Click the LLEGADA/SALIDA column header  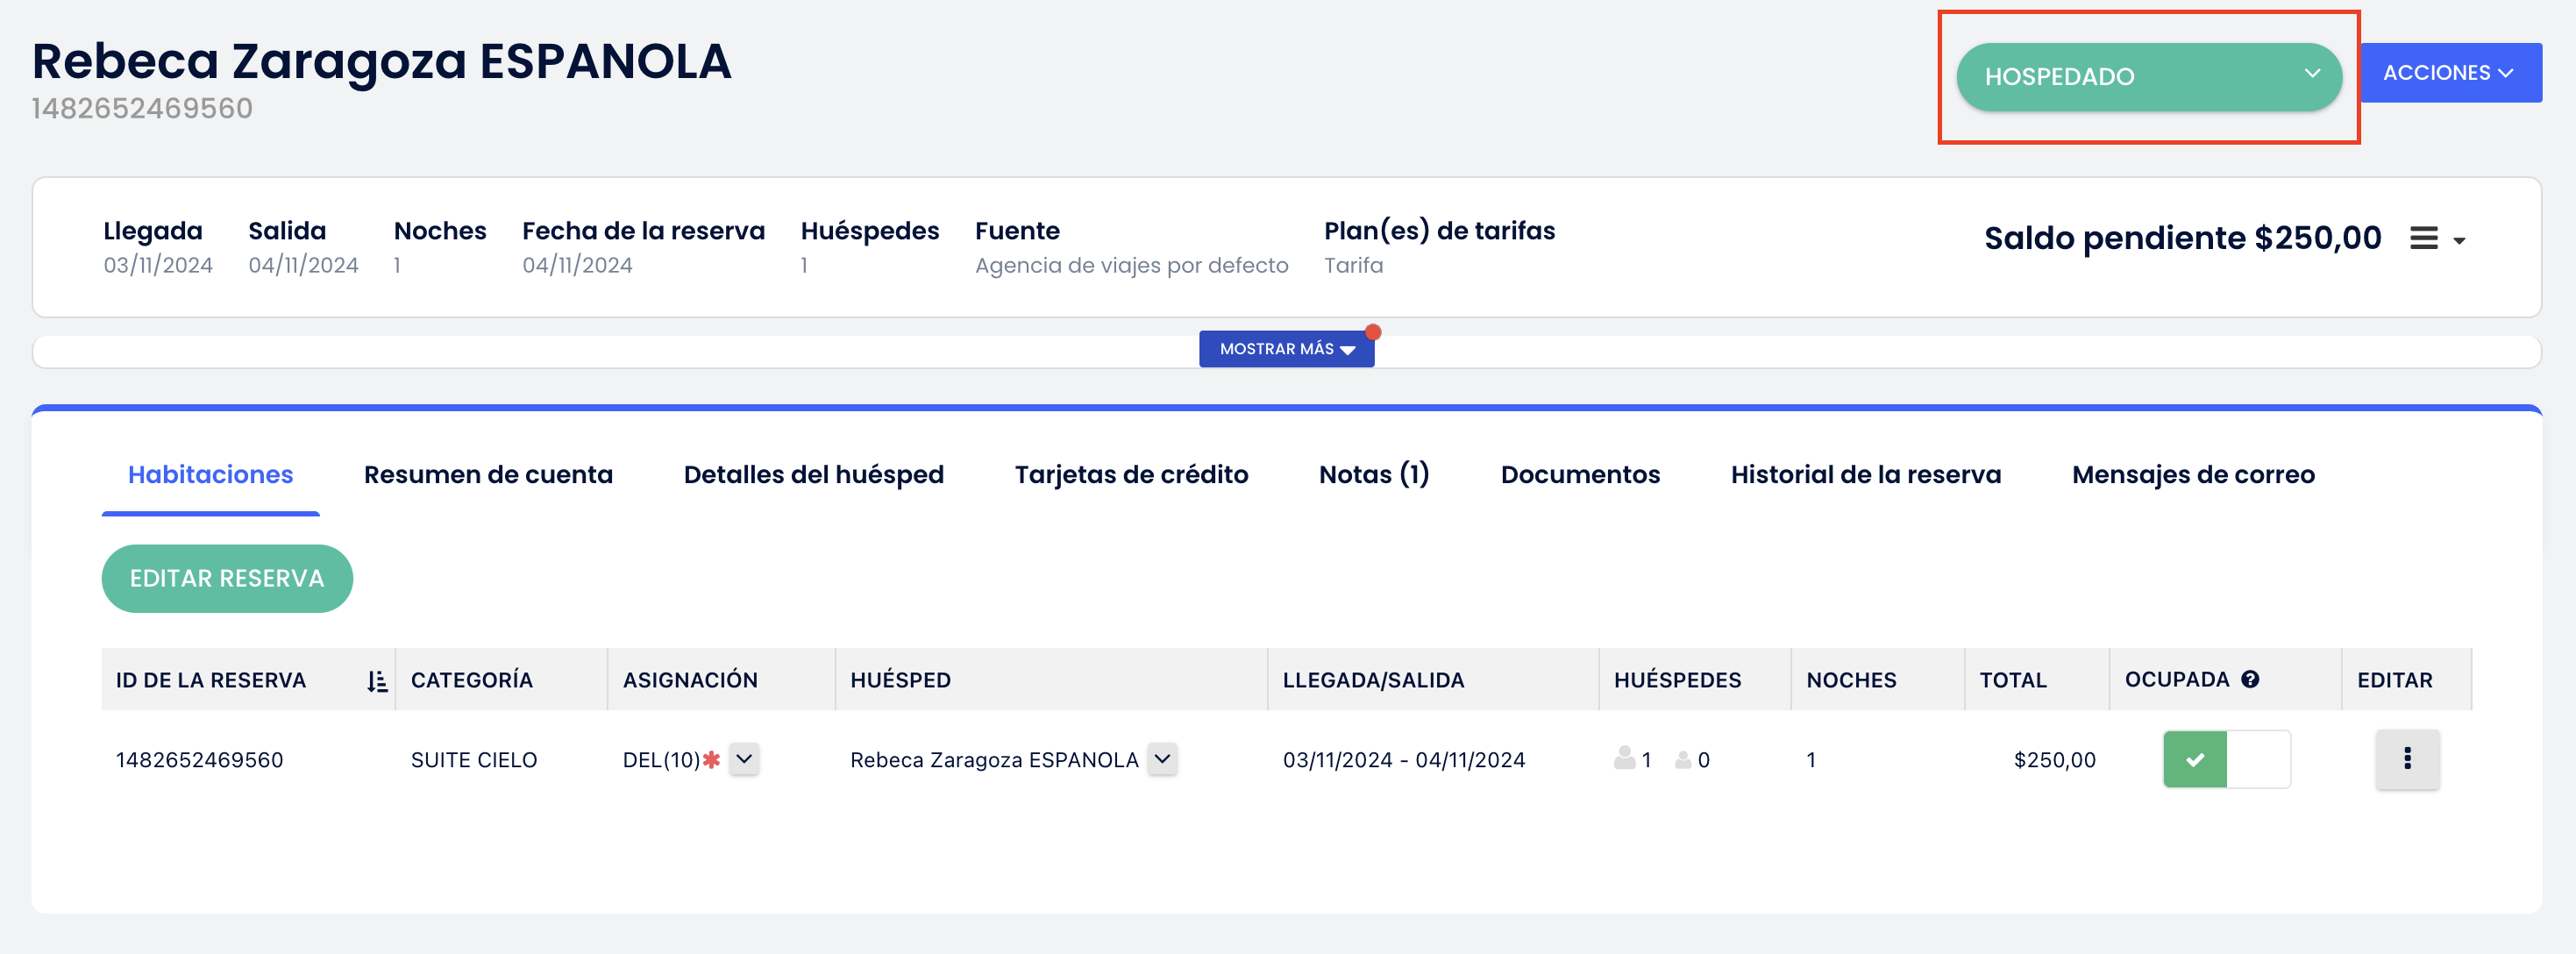[x=1373, y=680]
